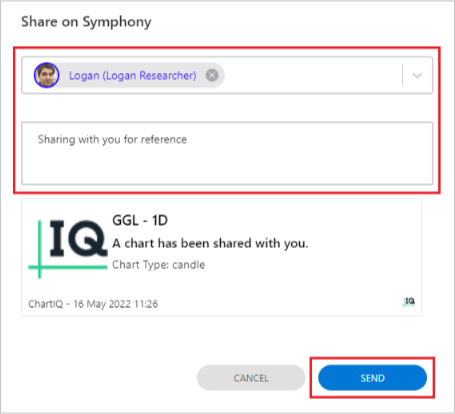
Task: Click into the message text area
Action: 227,153
